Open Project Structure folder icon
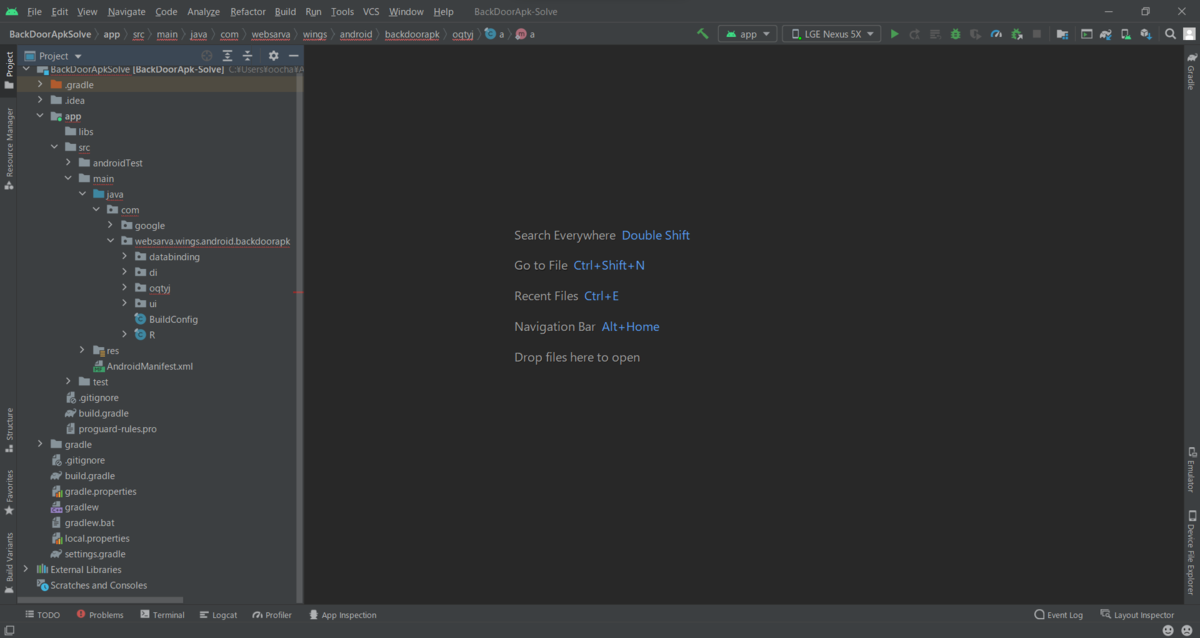Viewport: 1200px width, 638px height. tap(1062, 34)
